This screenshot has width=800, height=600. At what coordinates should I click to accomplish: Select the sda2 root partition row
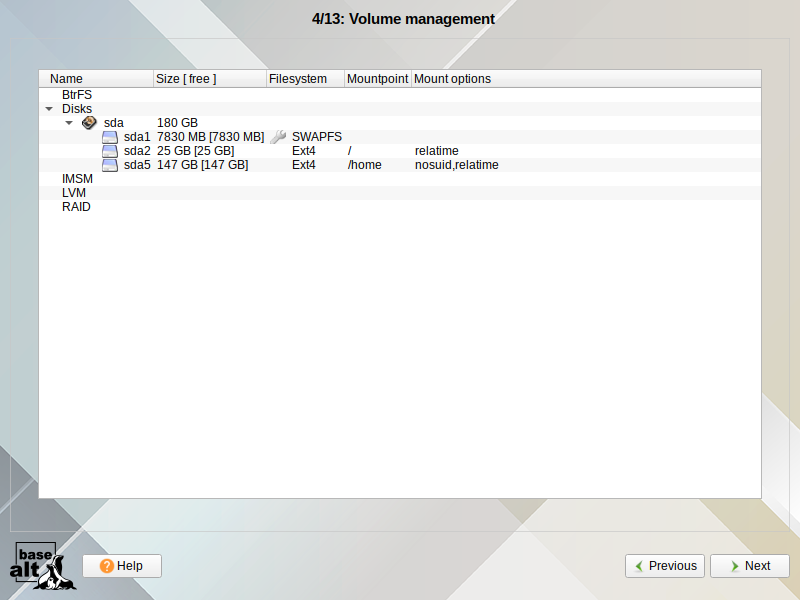[x=400, y=151]
